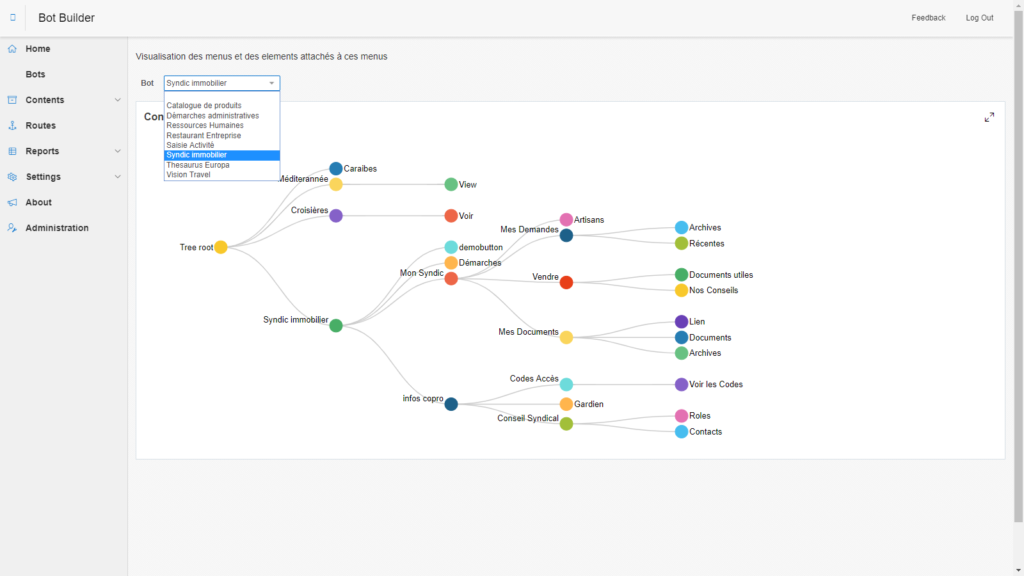Click the Voir les Codes node

(x=681, y=385)
